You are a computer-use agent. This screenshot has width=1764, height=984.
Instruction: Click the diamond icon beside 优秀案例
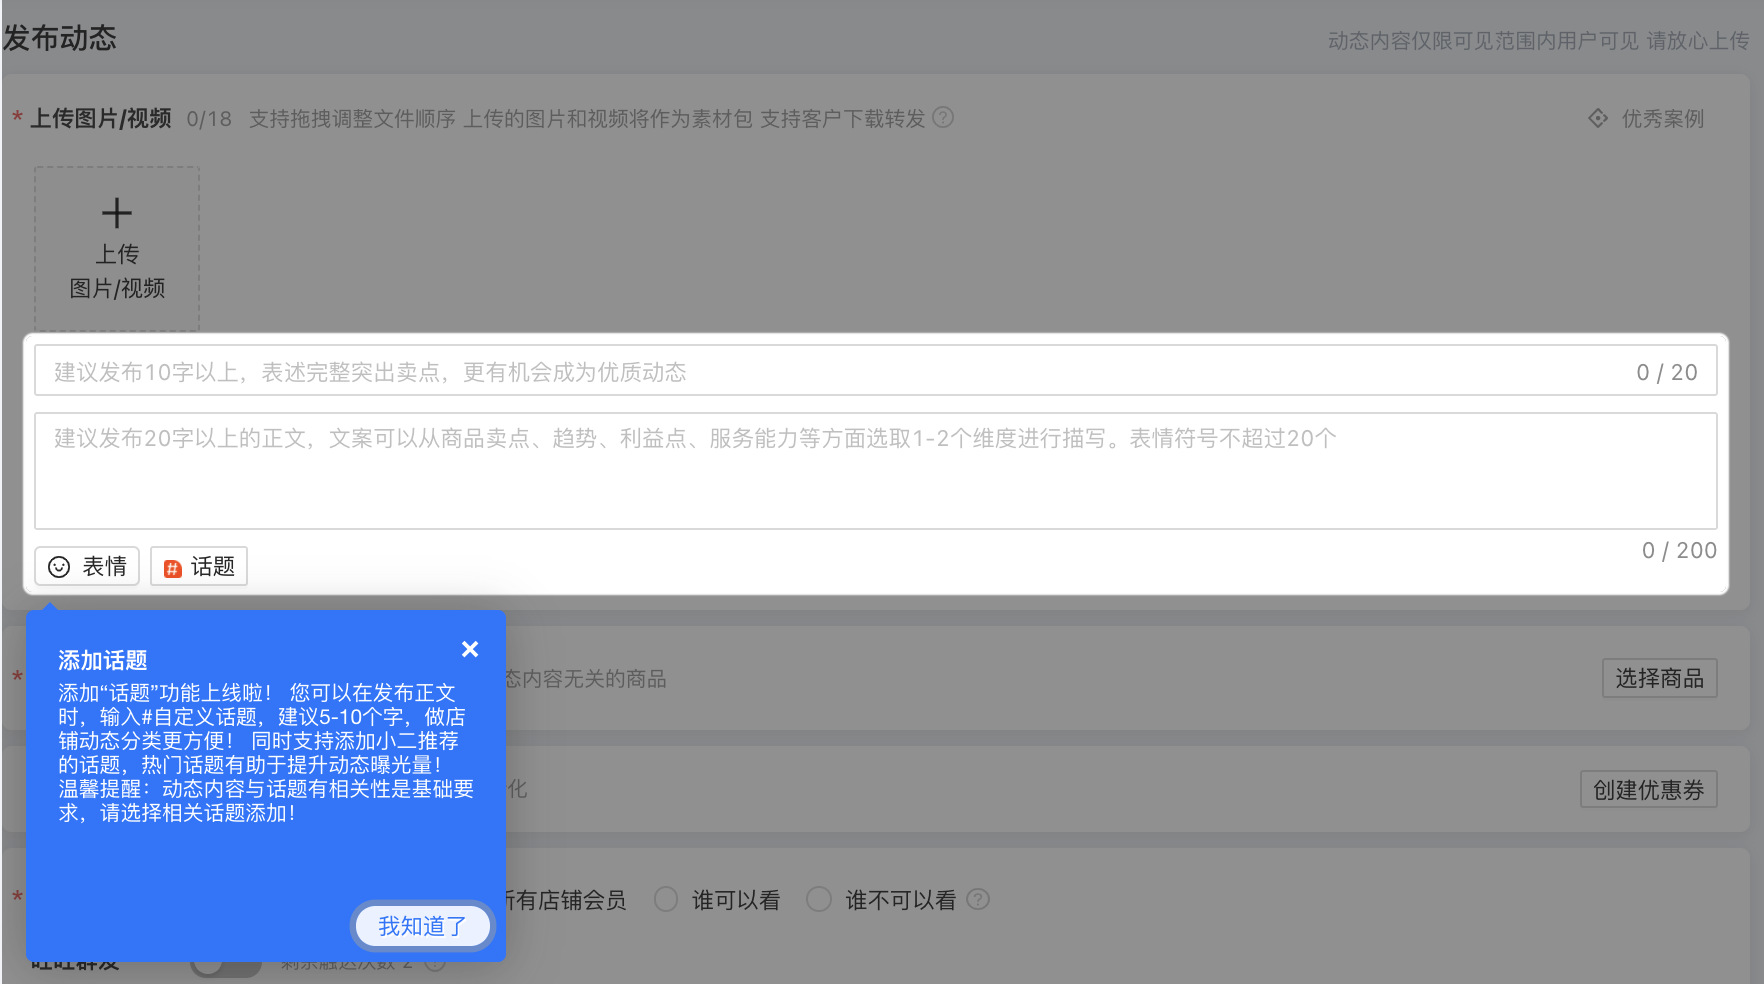1598,118
